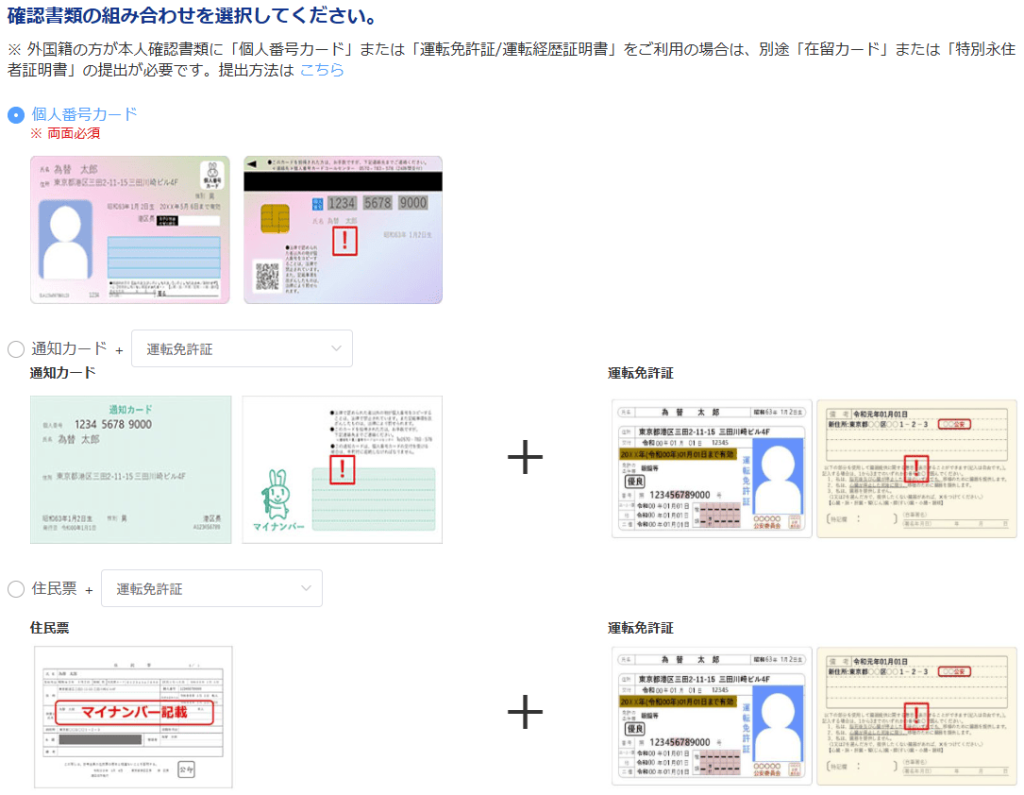The width and height of the screenshot is (1024, 795).
Task: Click the 住民票 sample document image
Action: click(133, 716)
